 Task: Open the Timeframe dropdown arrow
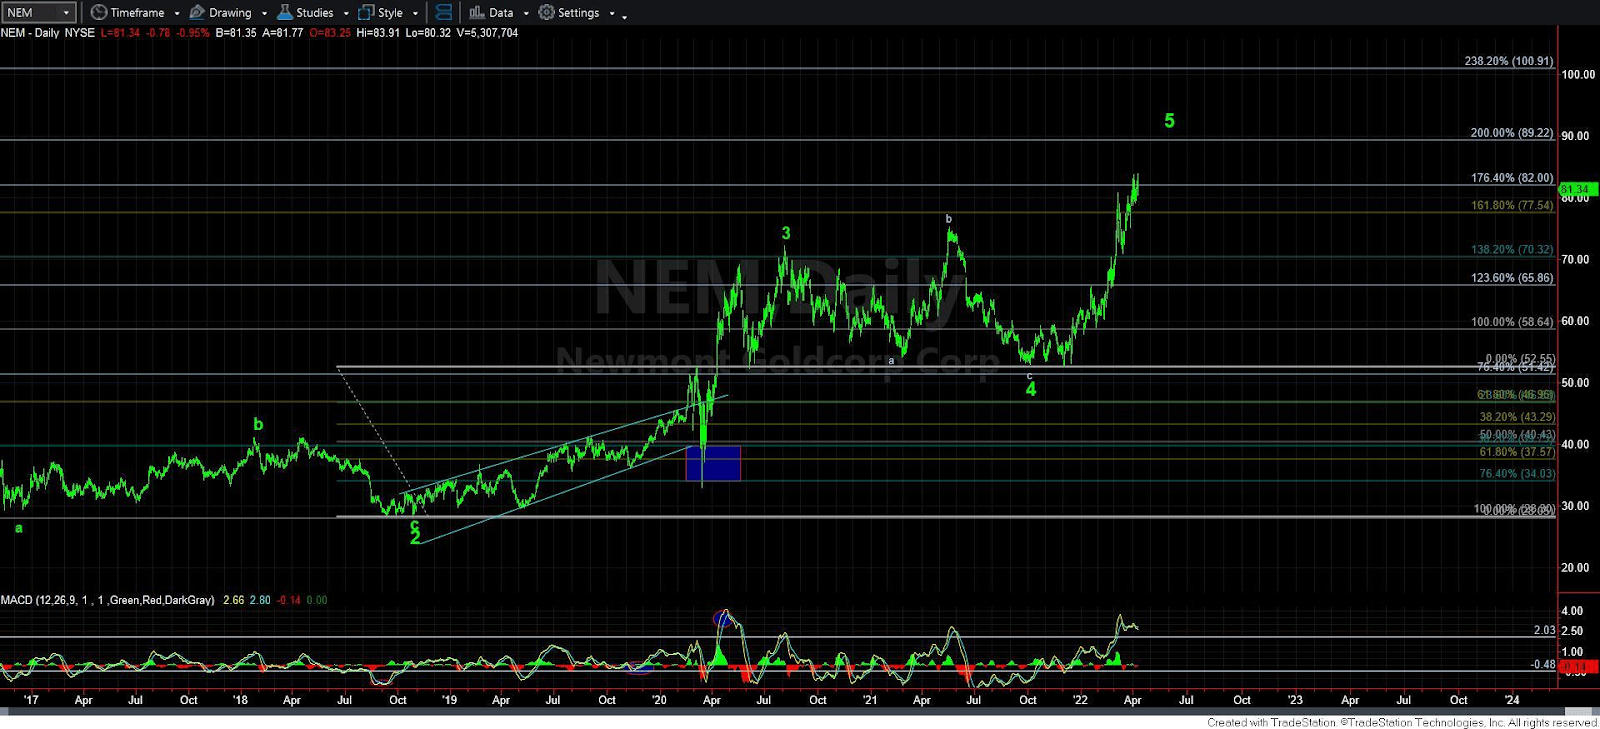(177, 14)
